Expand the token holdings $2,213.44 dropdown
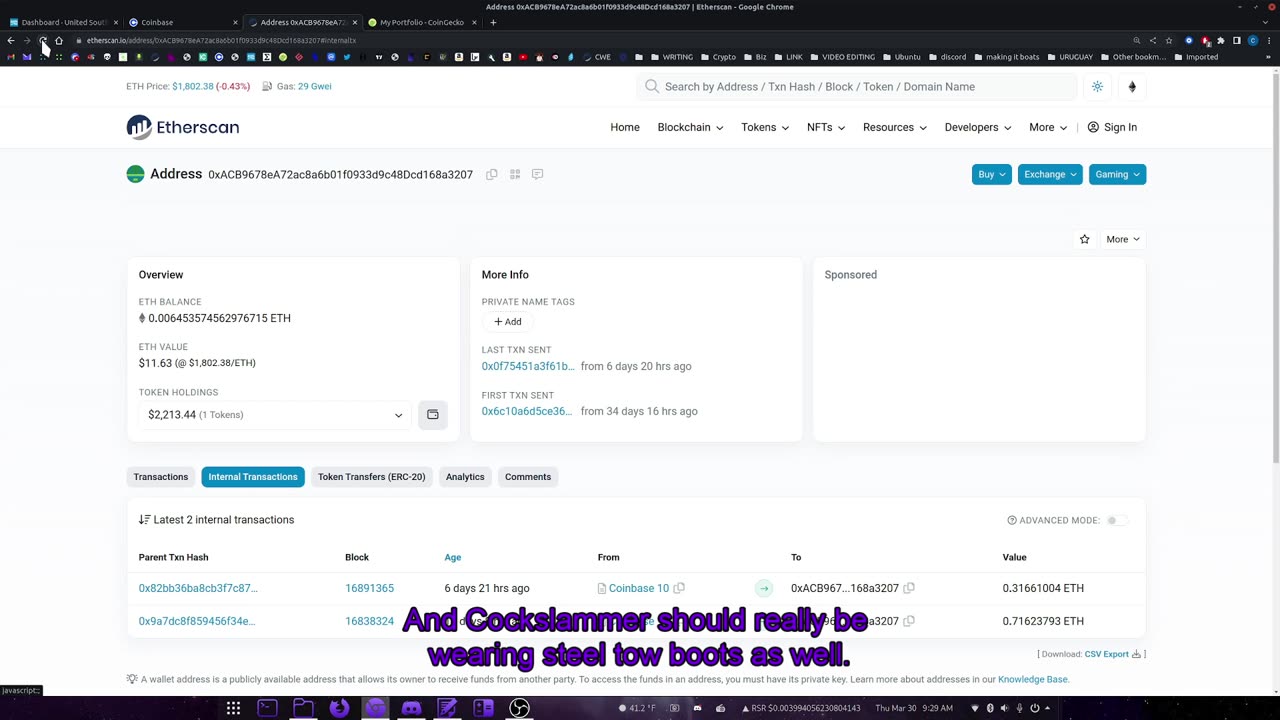Viewport: 1280px width, 720px height. pos(275,415)
